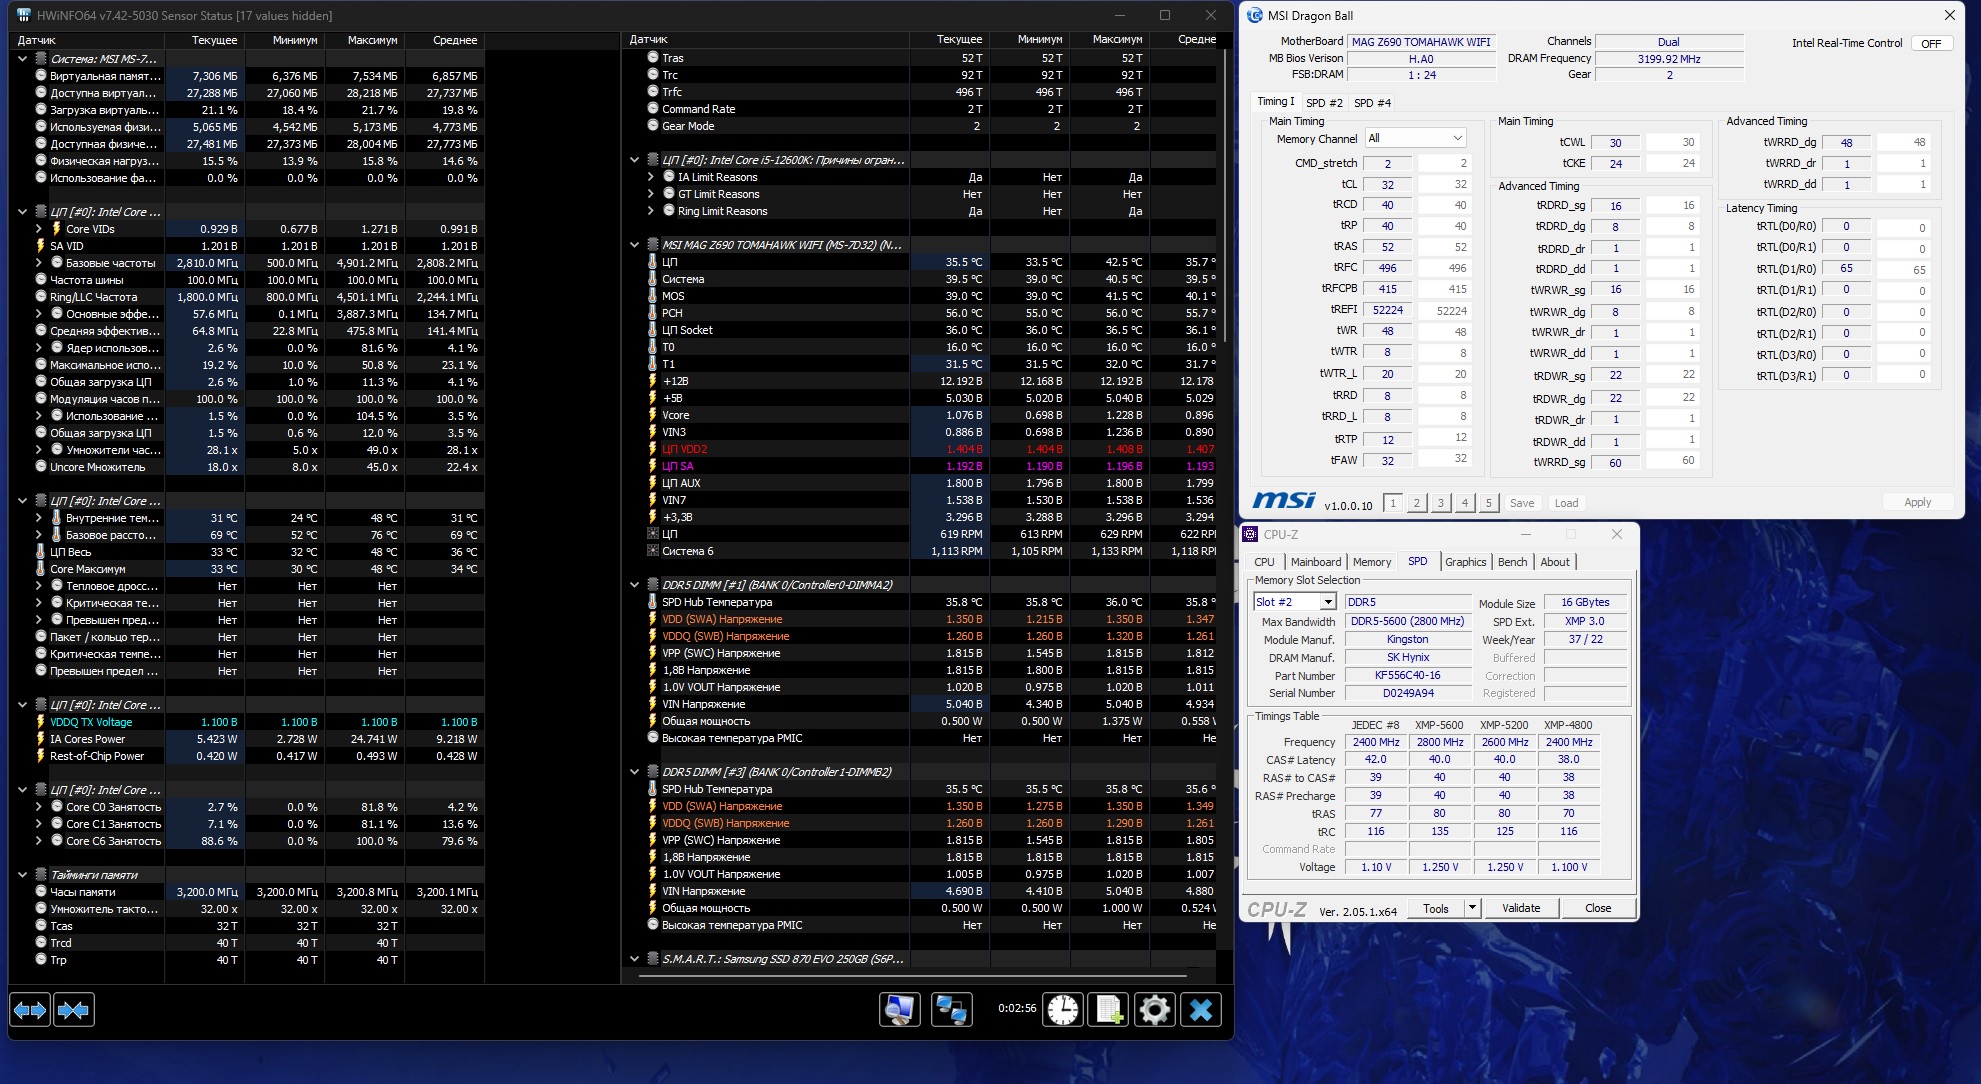Toggle Intel Real-Time Control OFF switch
This screenshot has height=1084, width=1981.
(x=1931, y=43)
